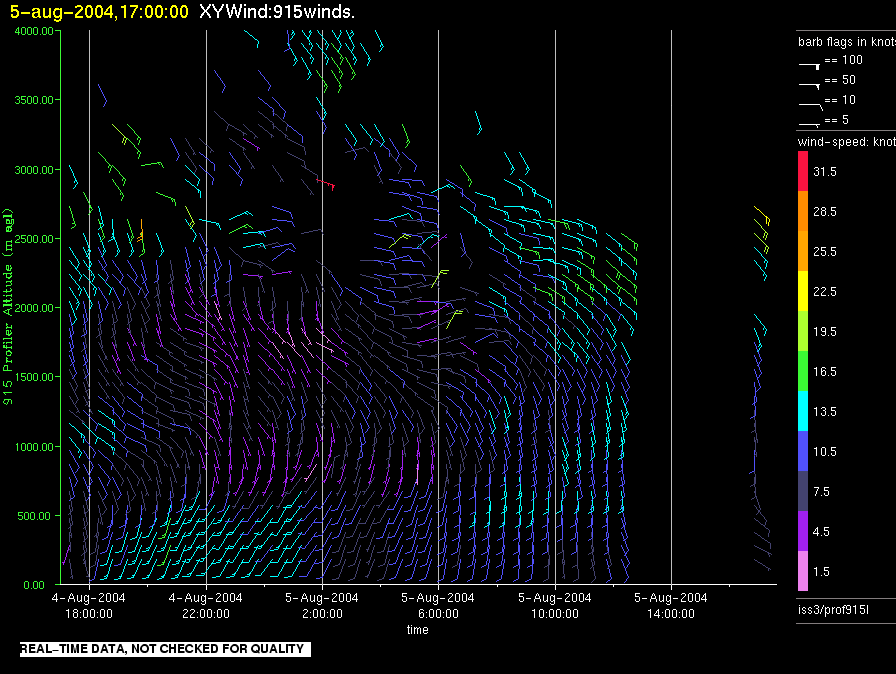Click the 50-knot barb flag legend icon
The height and width of the screenshot is (674, 896).
[x=809, y=86]
